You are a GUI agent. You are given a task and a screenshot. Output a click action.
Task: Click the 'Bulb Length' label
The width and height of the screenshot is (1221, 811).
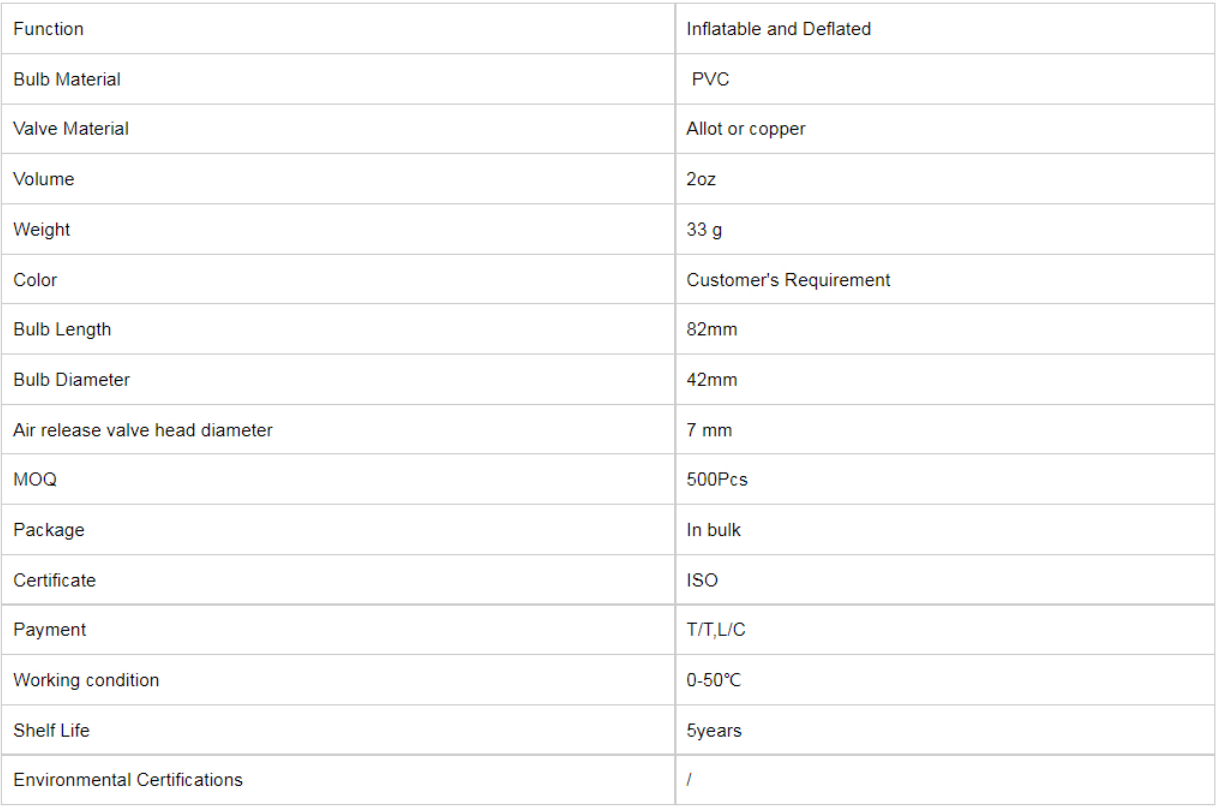(62, 329)
